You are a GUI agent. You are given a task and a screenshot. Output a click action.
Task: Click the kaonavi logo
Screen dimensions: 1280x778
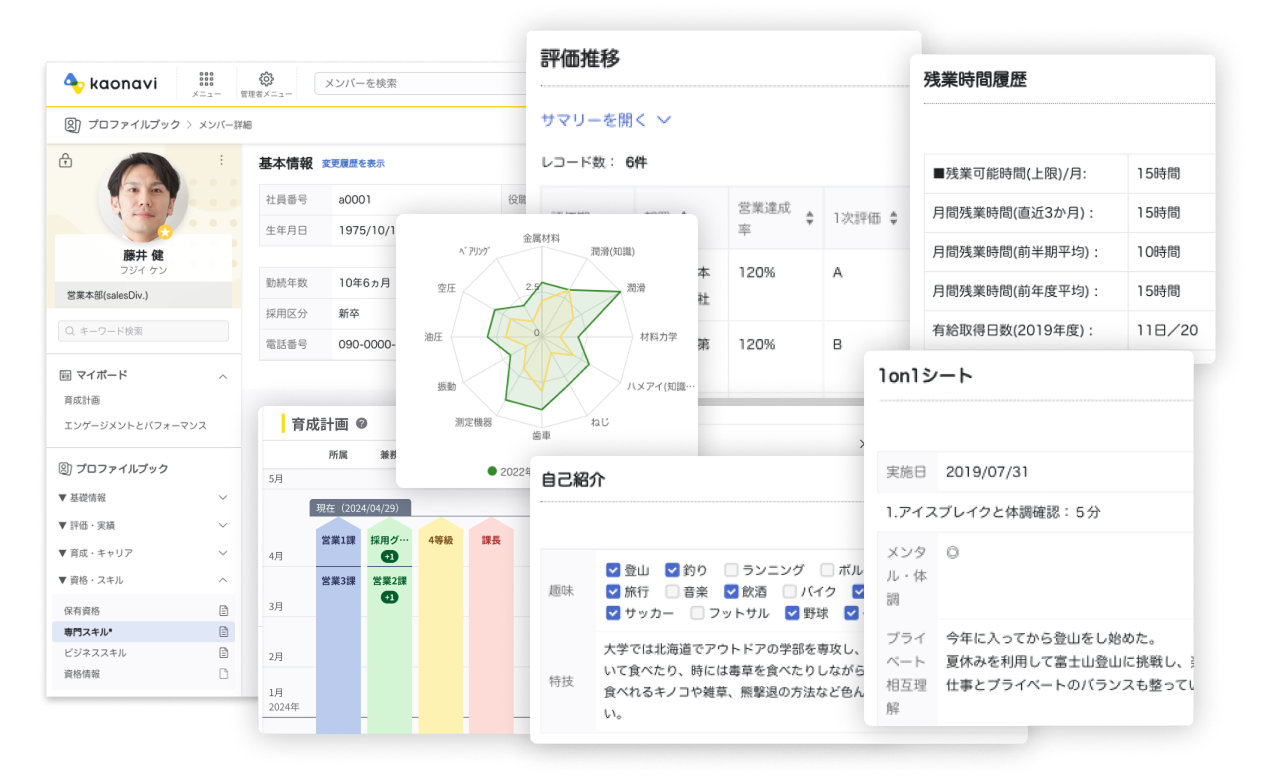[x=110, y=83]
